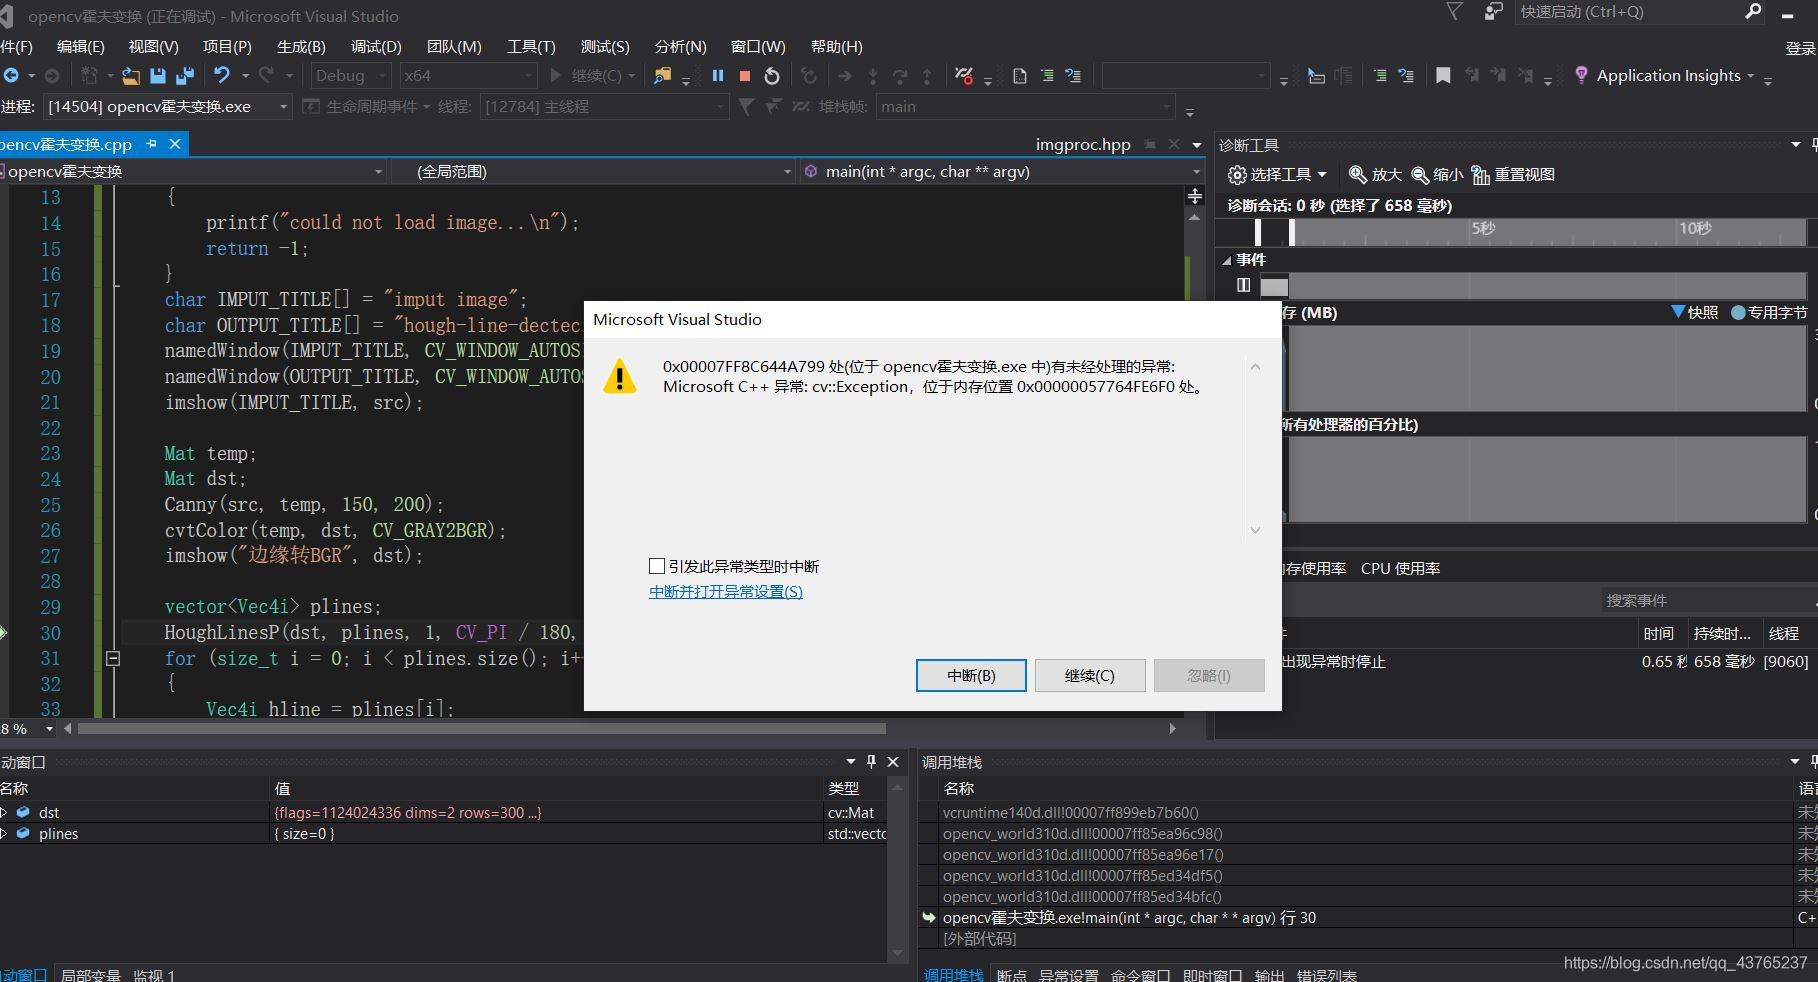Image resolution: width=1818 pixels, height=982 pixels.
Task: Click the 登录 sign-in link
Action: click(1800, 47)
